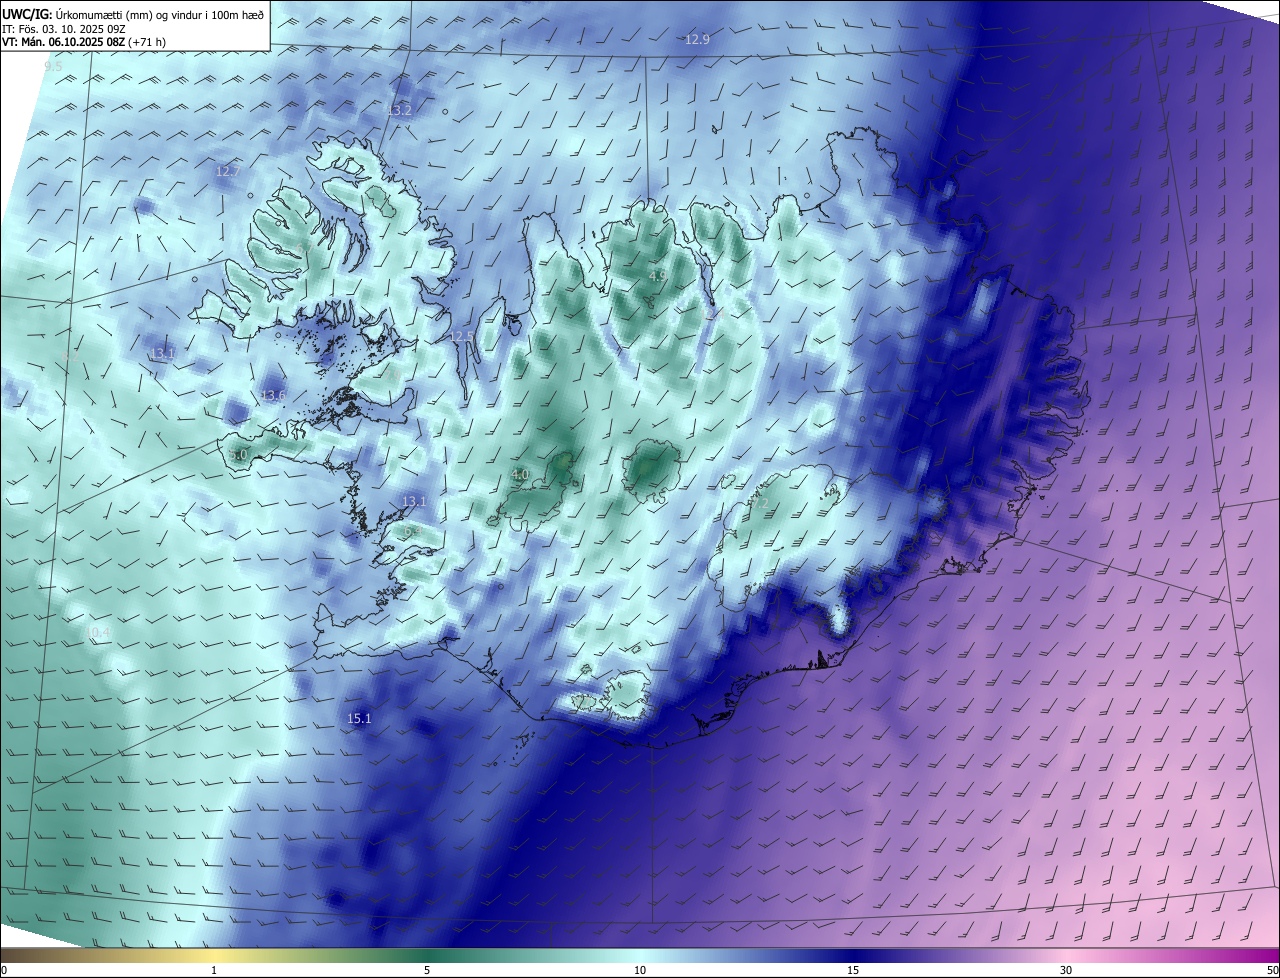Click the color scale tick label 50
Image resolution: width=1280 pixels, height=978 pixels.
pos(1272,970)
